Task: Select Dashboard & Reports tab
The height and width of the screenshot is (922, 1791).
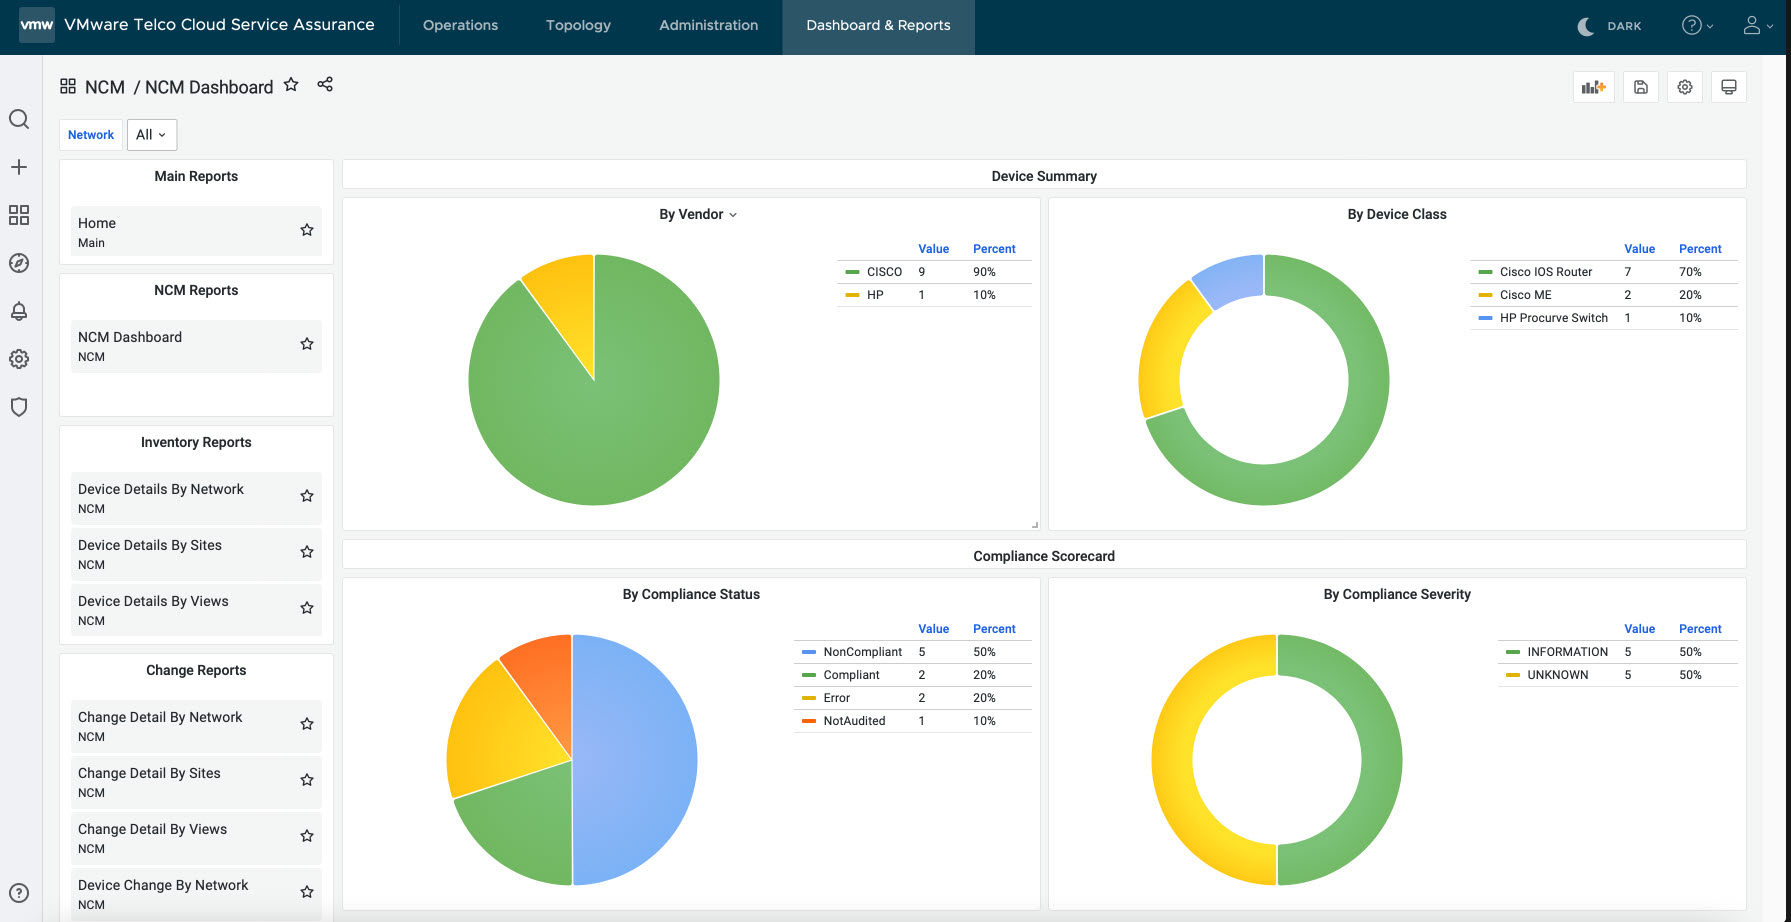Action: 878,25
